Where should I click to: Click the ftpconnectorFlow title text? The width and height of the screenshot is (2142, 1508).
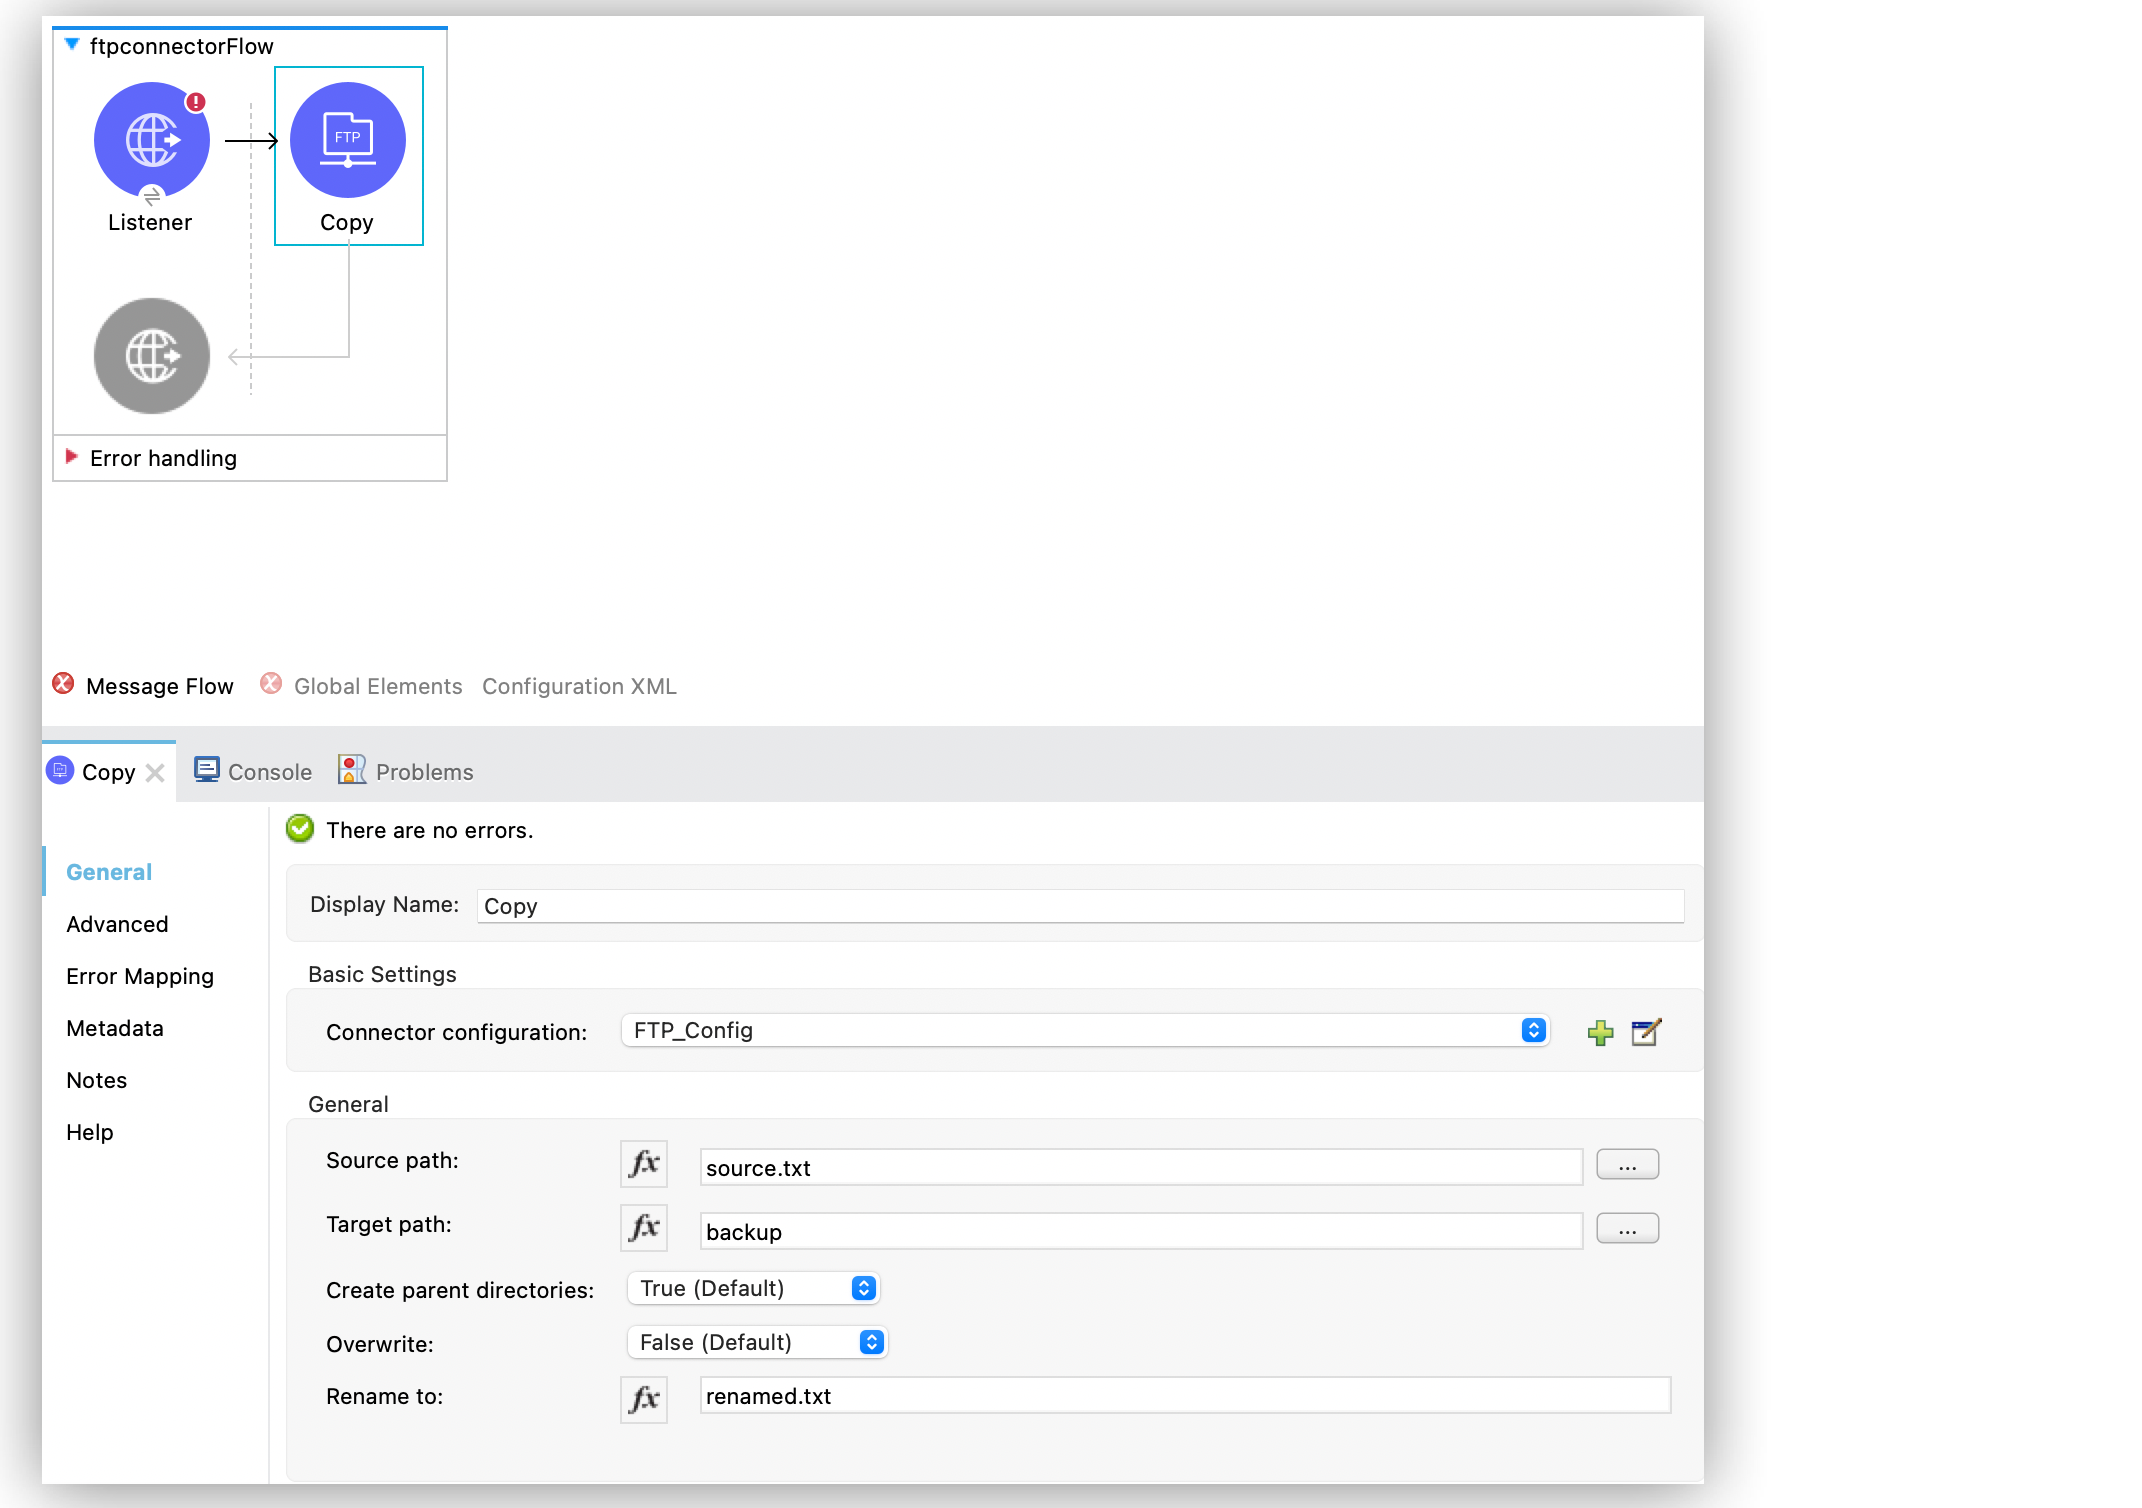pos(181,46)
